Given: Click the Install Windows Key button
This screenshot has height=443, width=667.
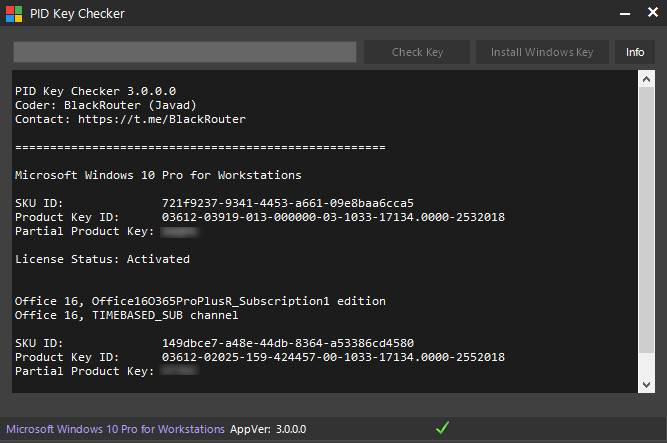Looking at the screenshot, I should point(542,52).
